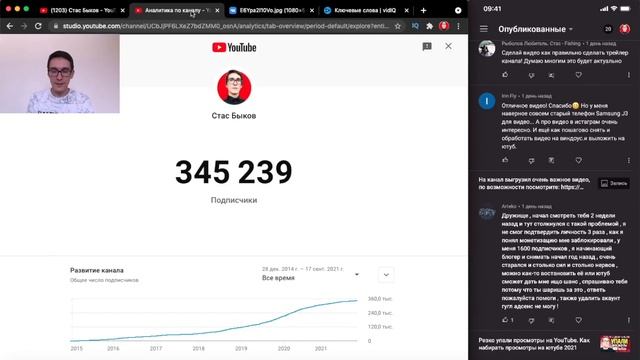Tap the 20 notifications badge
The height and width of the screenshot is (360, 640).
point(608,29)
